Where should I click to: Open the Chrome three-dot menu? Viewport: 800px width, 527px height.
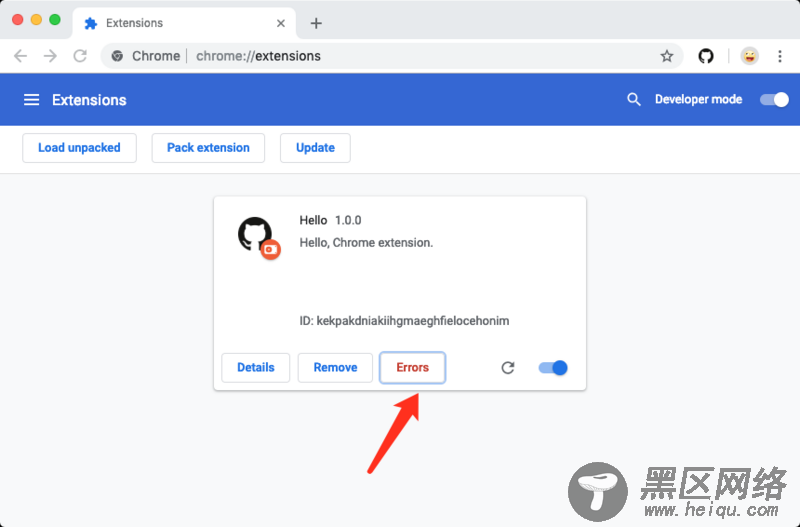click(x=780, y=56)
